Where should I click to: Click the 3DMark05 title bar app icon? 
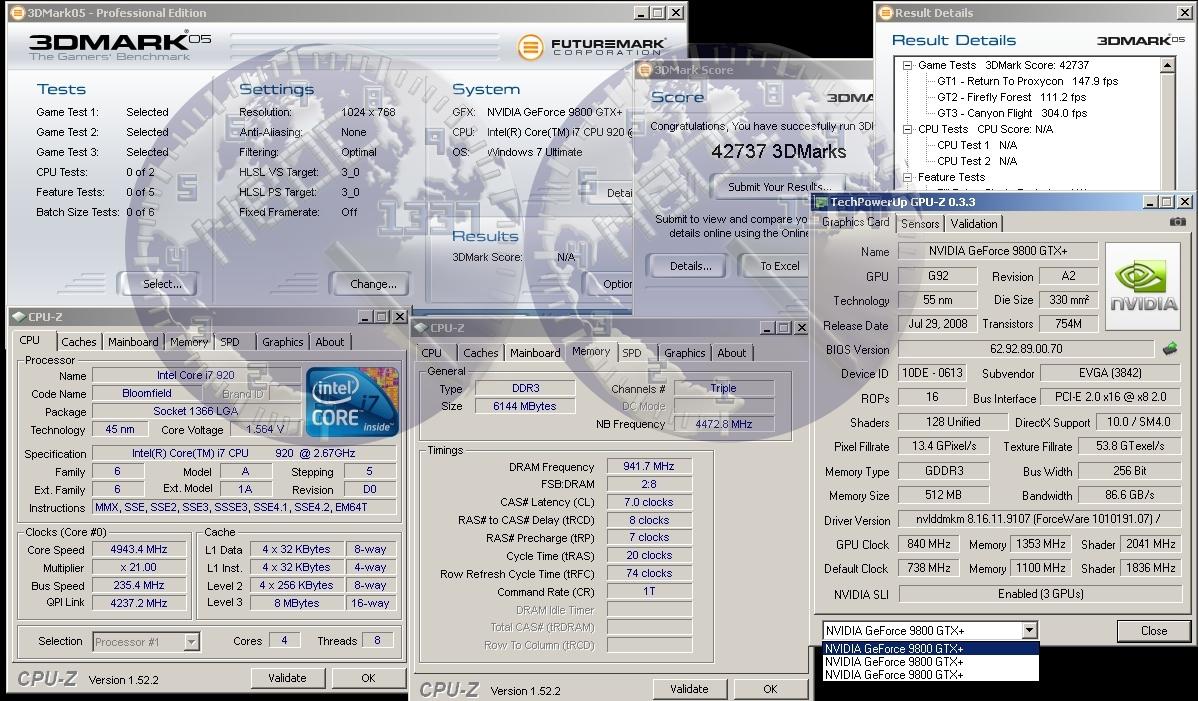point(17,12)
